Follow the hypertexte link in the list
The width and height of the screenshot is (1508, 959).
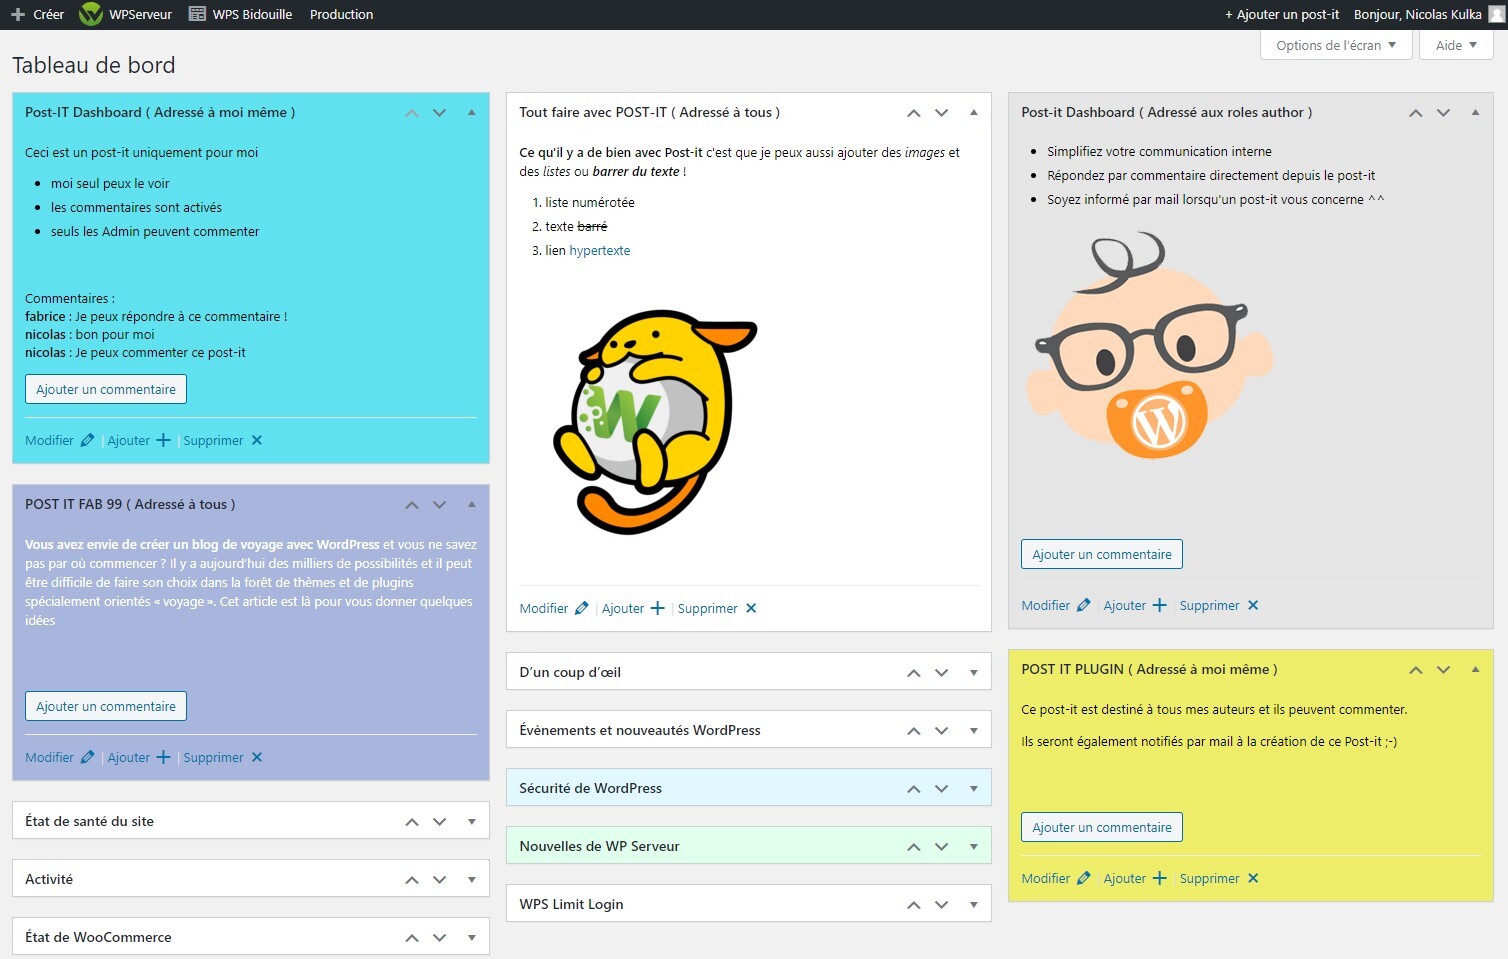599,251
